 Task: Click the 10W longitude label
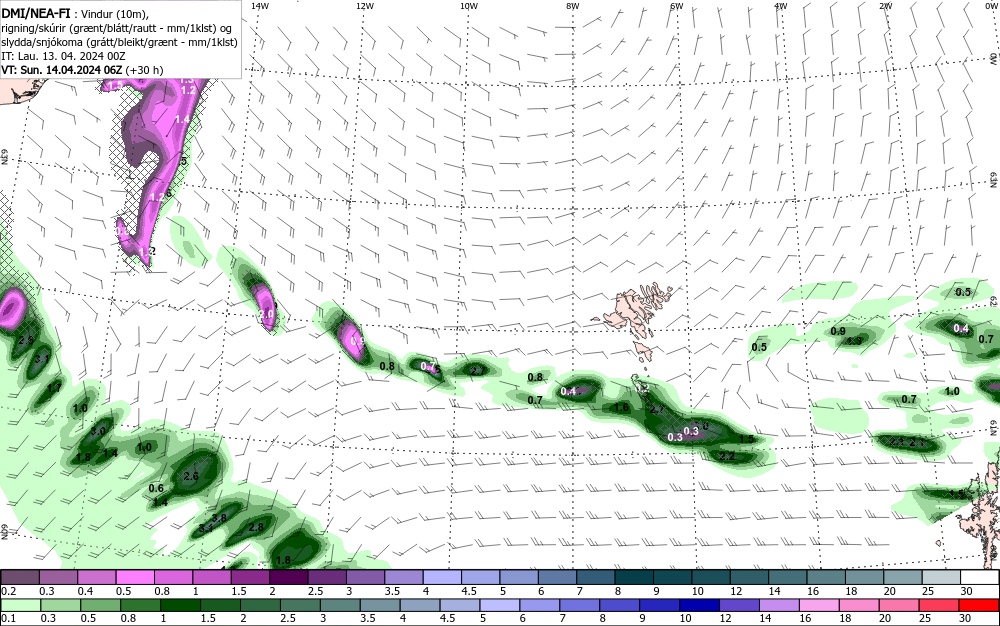pos(469,6)
